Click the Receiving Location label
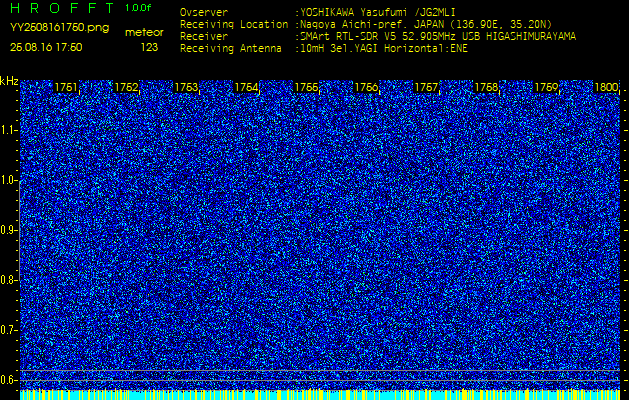Screen dimensions: 629x400 pyautogui.click(x=234, y=25)
